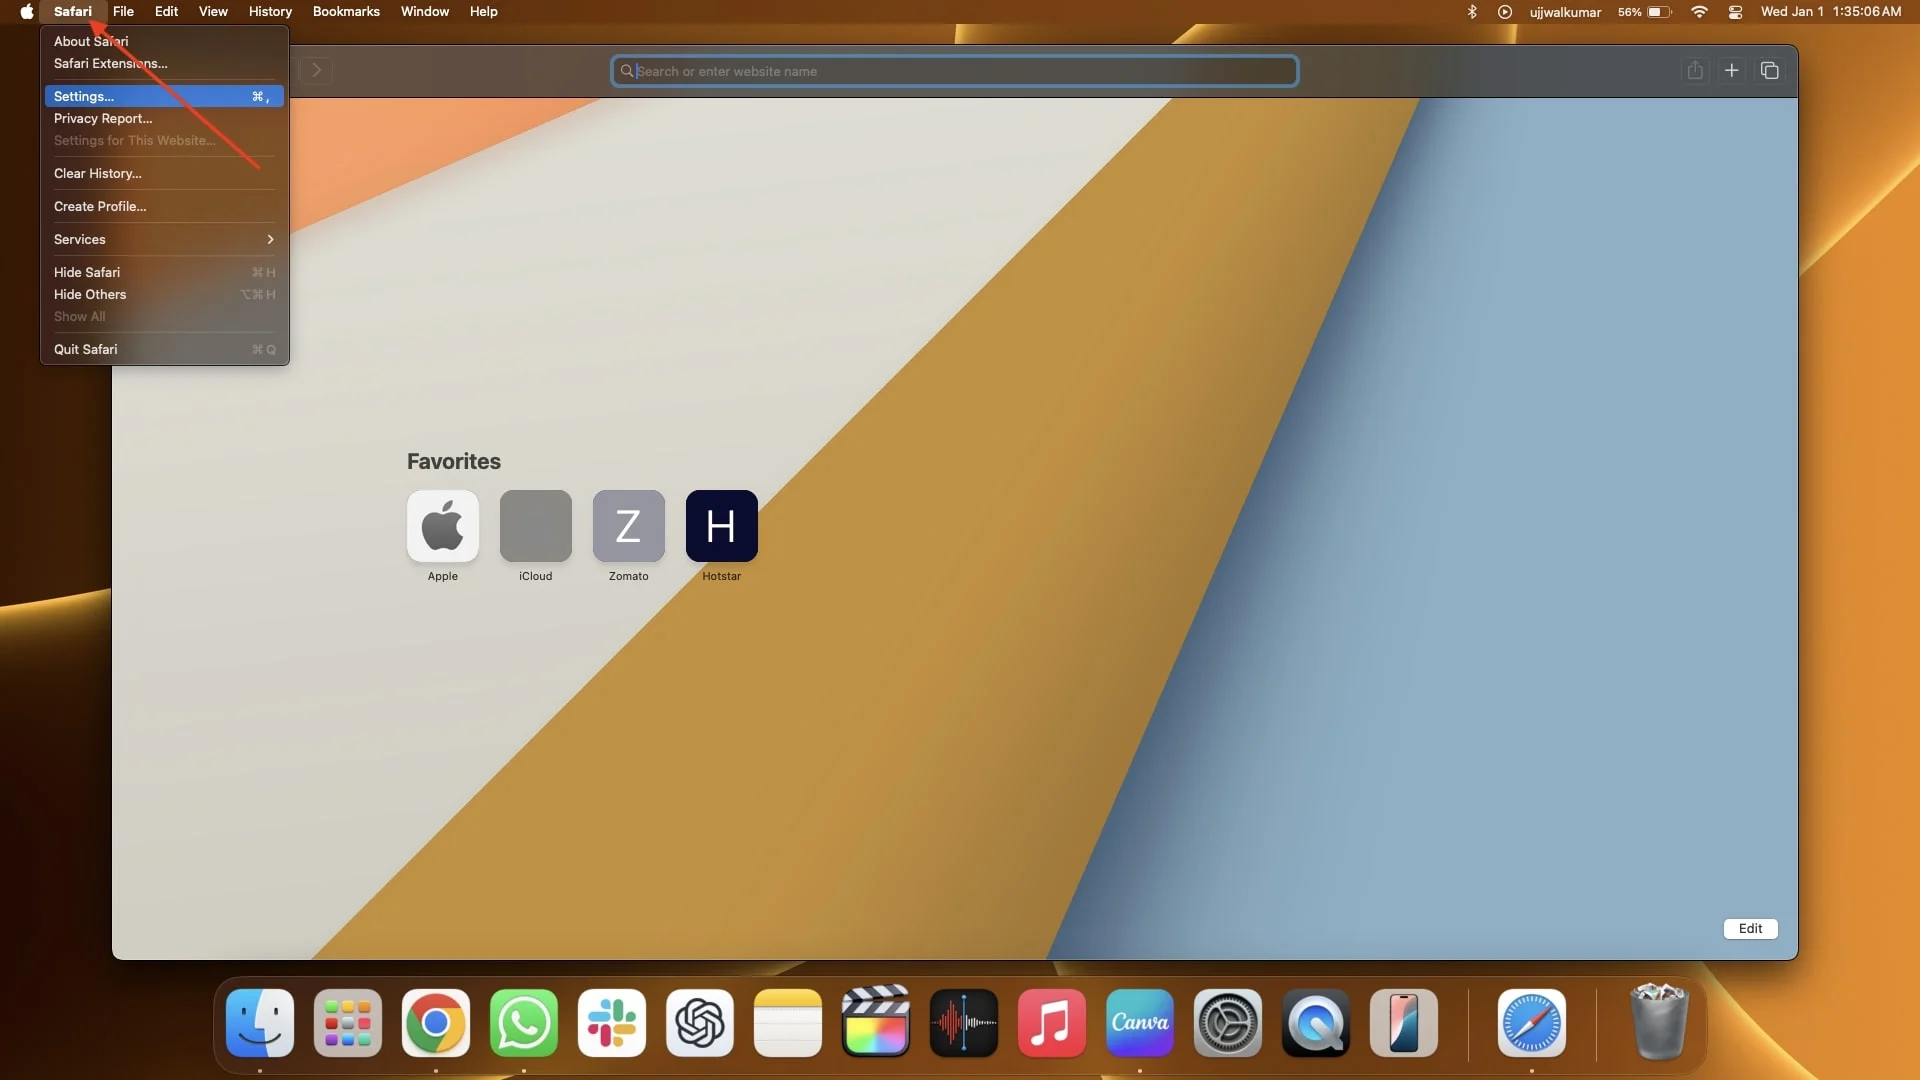Screen dimensions: 1920x1080
Task: Expand the Services submenu
Action: click(164, 240)
